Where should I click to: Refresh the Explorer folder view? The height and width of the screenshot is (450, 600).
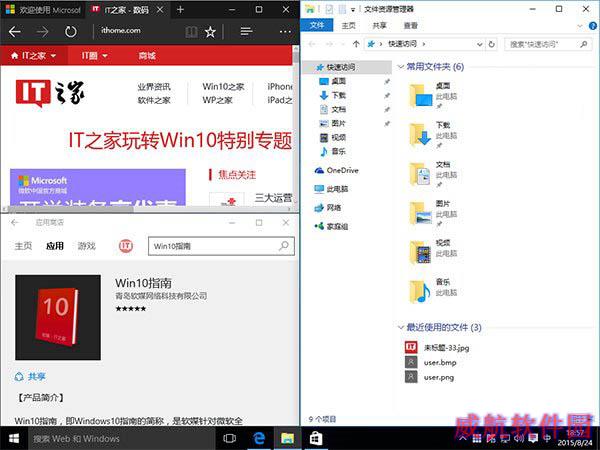(491, 44)
